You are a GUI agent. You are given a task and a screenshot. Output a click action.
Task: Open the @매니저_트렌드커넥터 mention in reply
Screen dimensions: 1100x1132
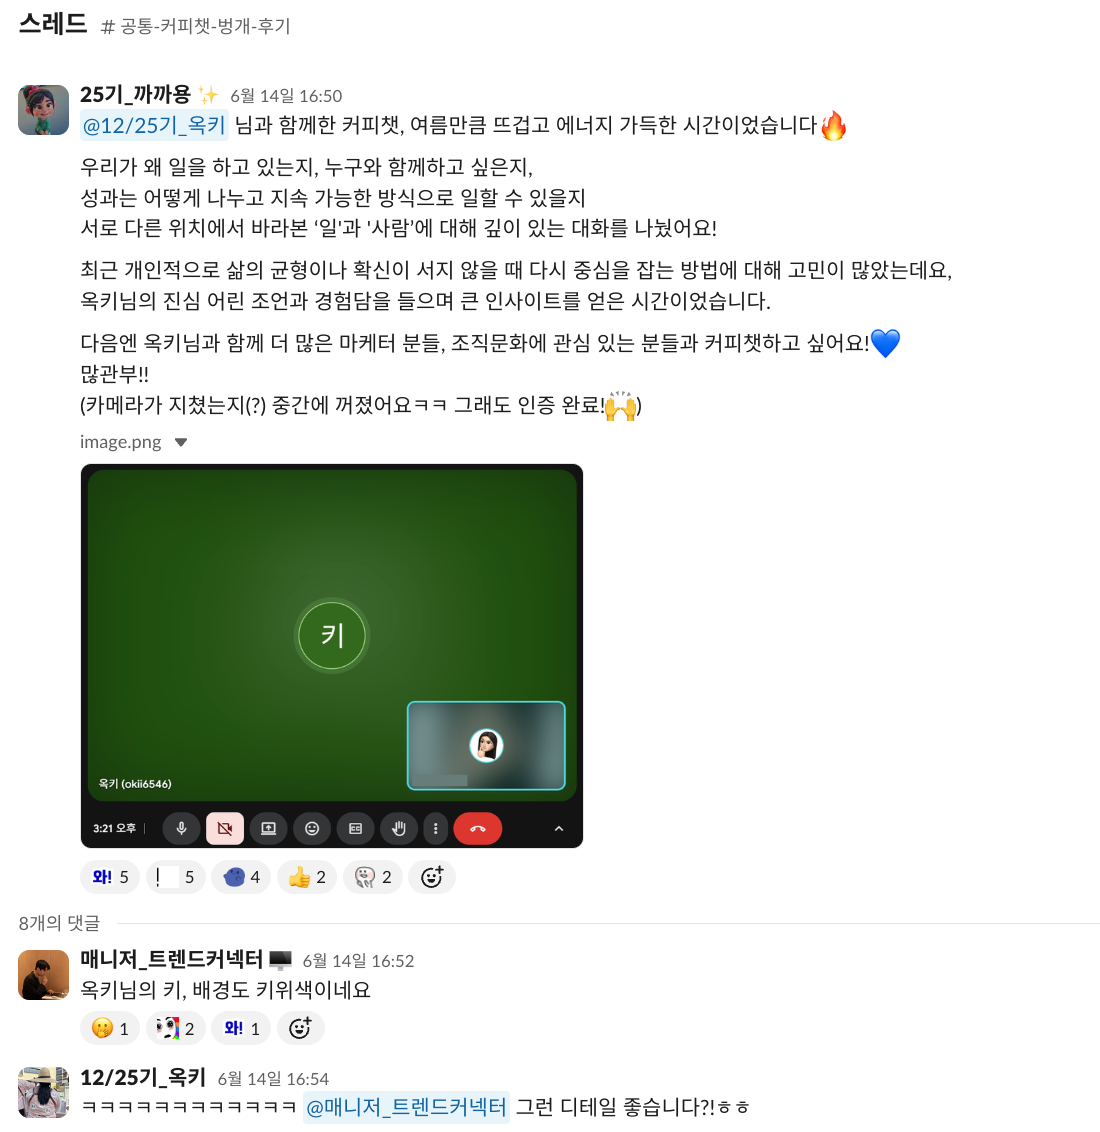406,1107
